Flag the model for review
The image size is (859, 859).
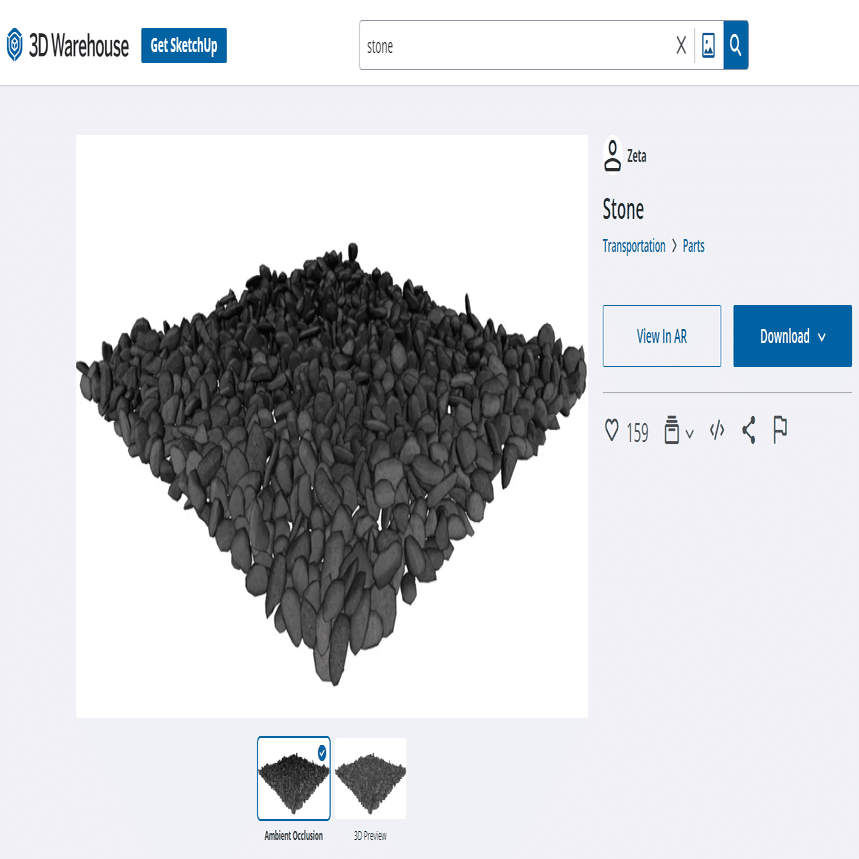point(780,430)
